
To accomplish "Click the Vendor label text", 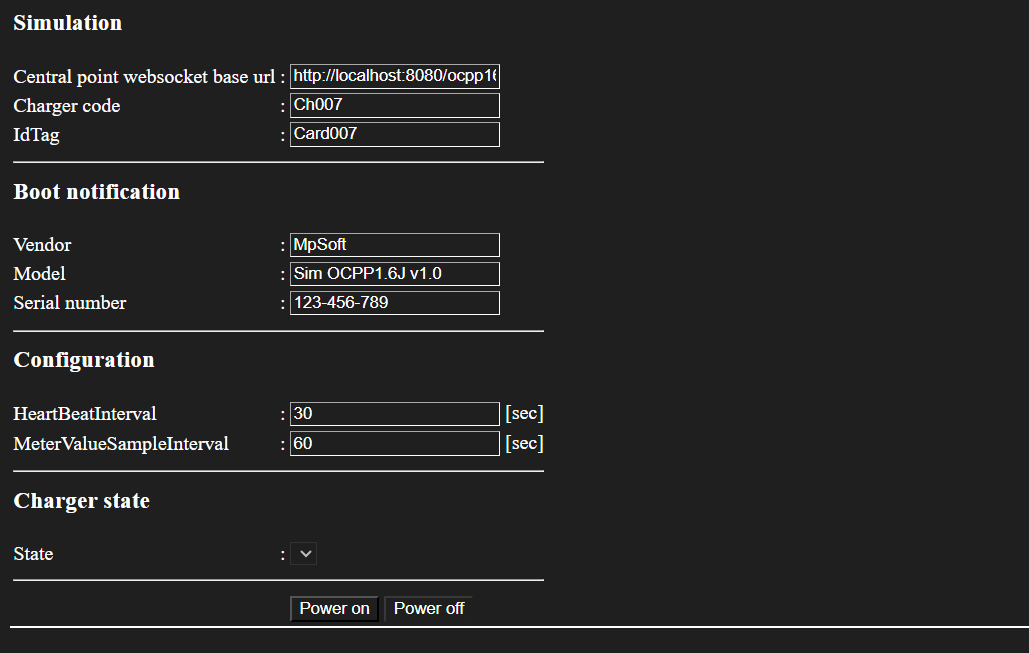I will [x=42, y=245].
